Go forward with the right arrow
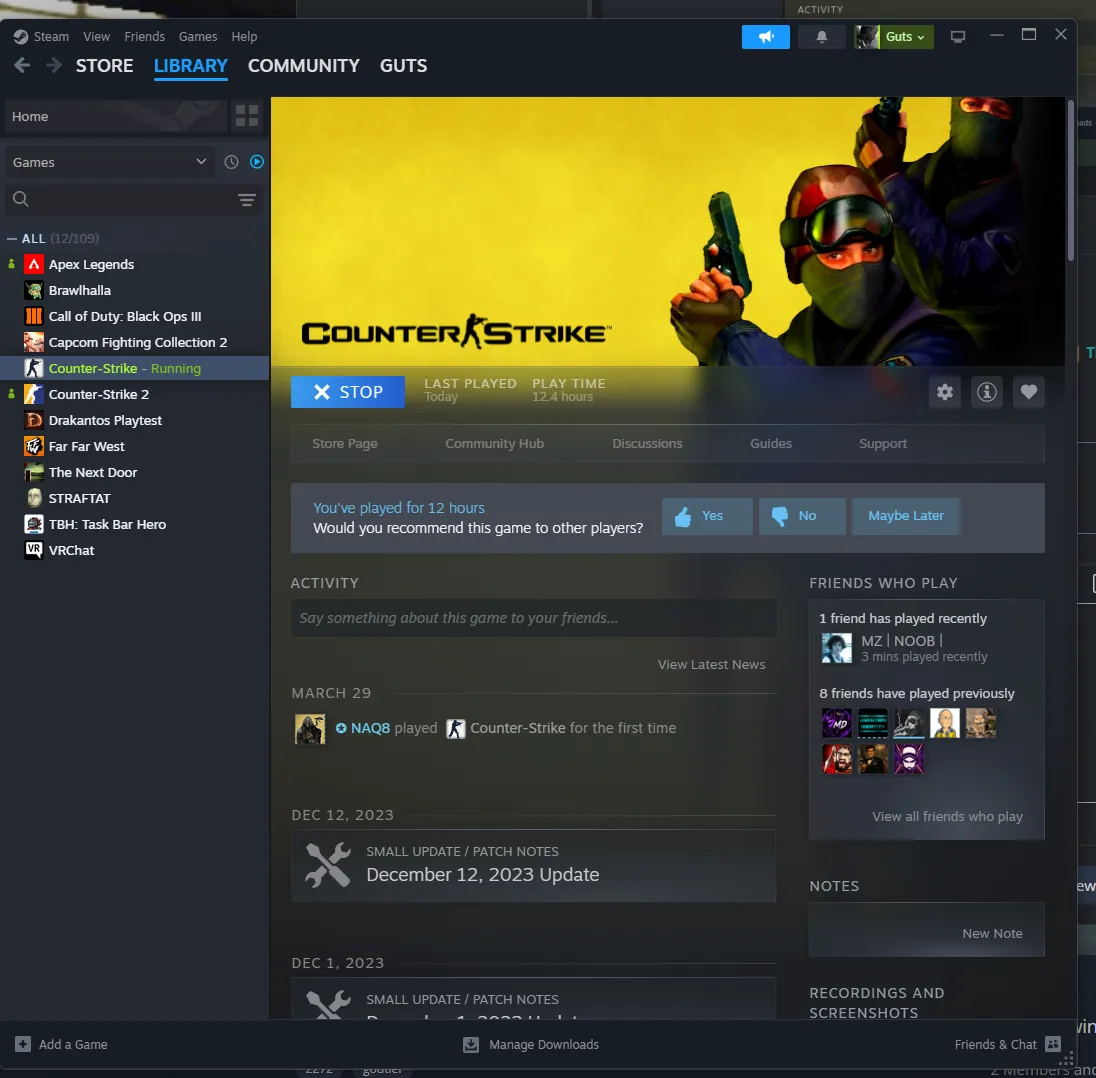1096x1078 pixels. 53,66
